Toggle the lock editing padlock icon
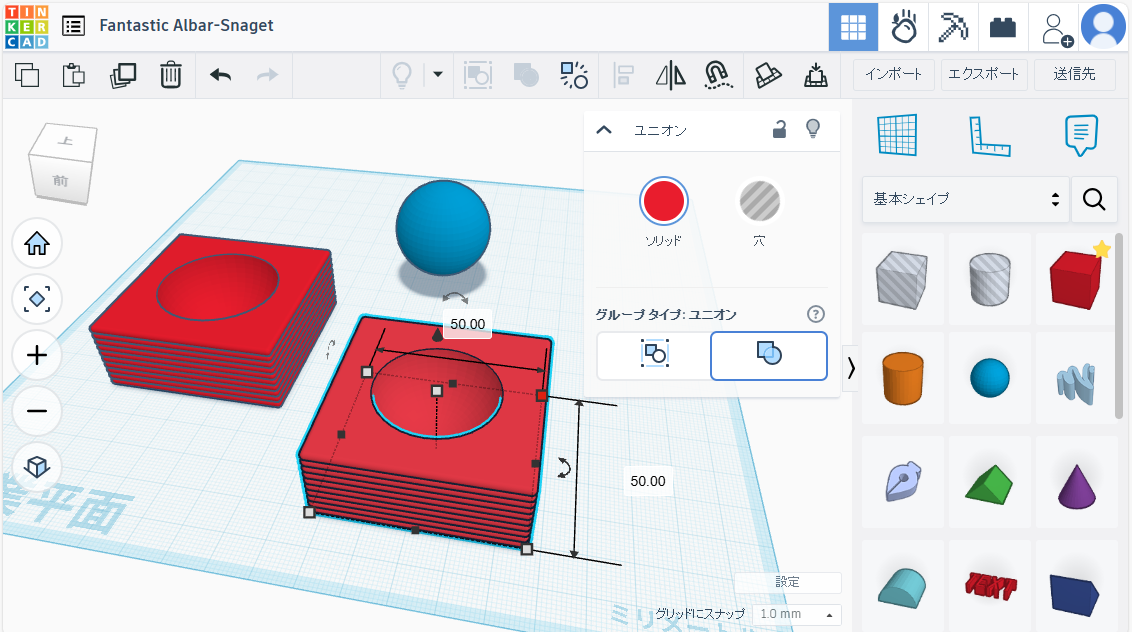 click(x=779, y=129)
